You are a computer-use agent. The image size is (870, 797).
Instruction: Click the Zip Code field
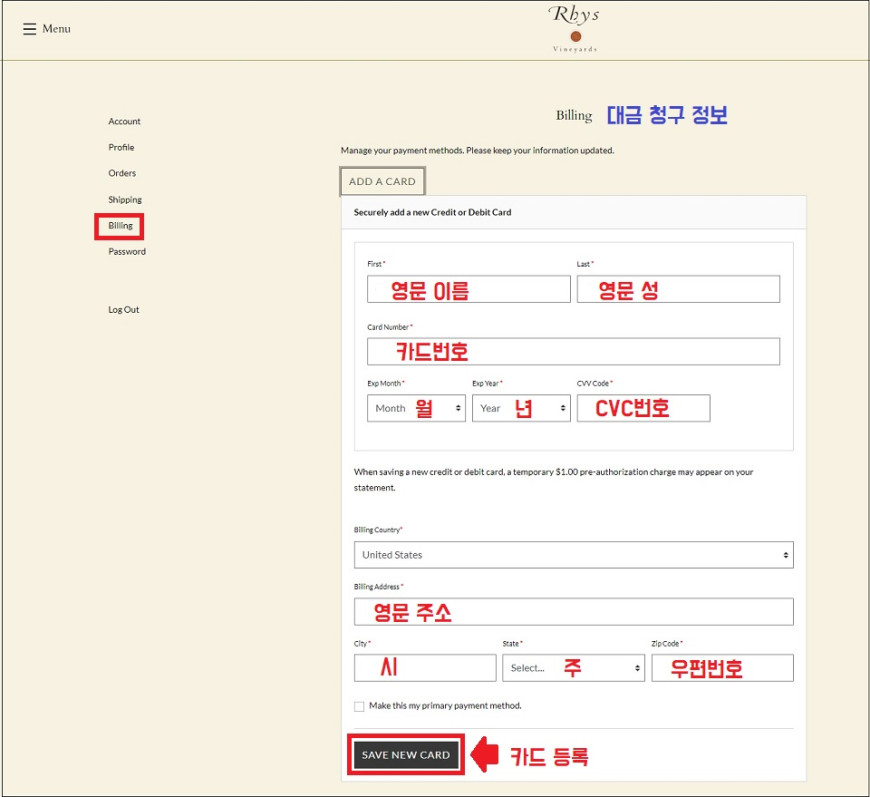coord(722,668)
